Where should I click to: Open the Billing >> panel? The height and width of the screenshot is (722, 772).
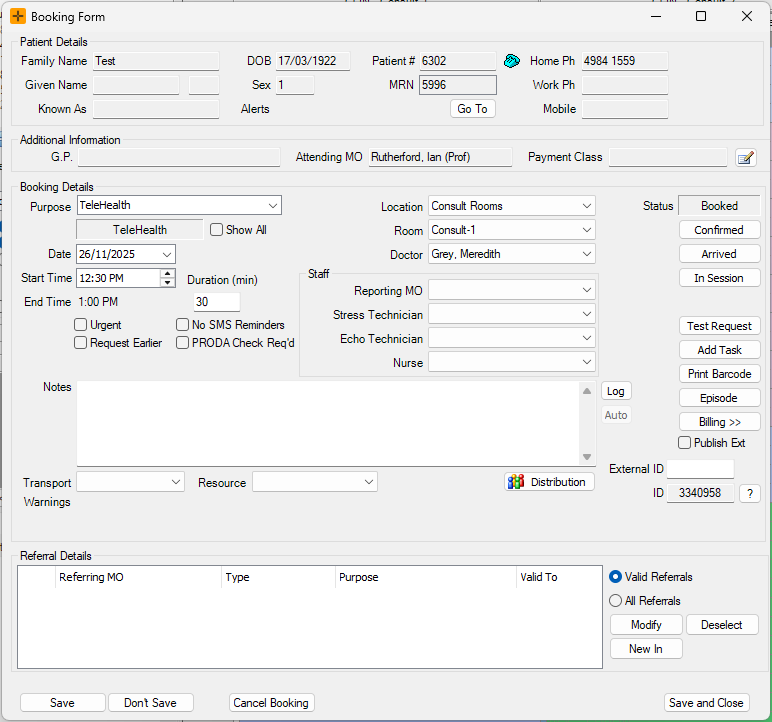[x=719, y=422]
